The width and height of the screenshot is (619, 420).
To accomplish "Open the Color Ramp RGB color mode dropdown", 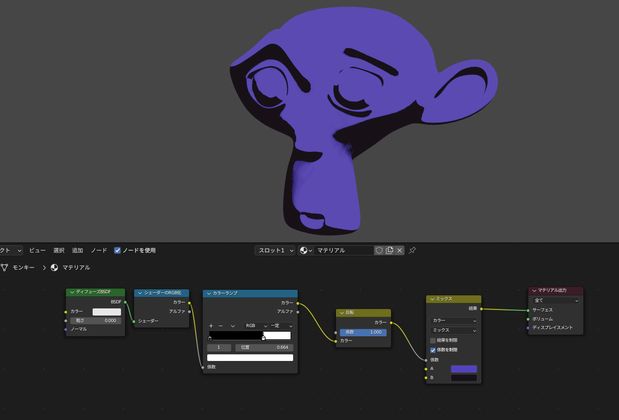I will pyautogui.click(x=255, y=326).
